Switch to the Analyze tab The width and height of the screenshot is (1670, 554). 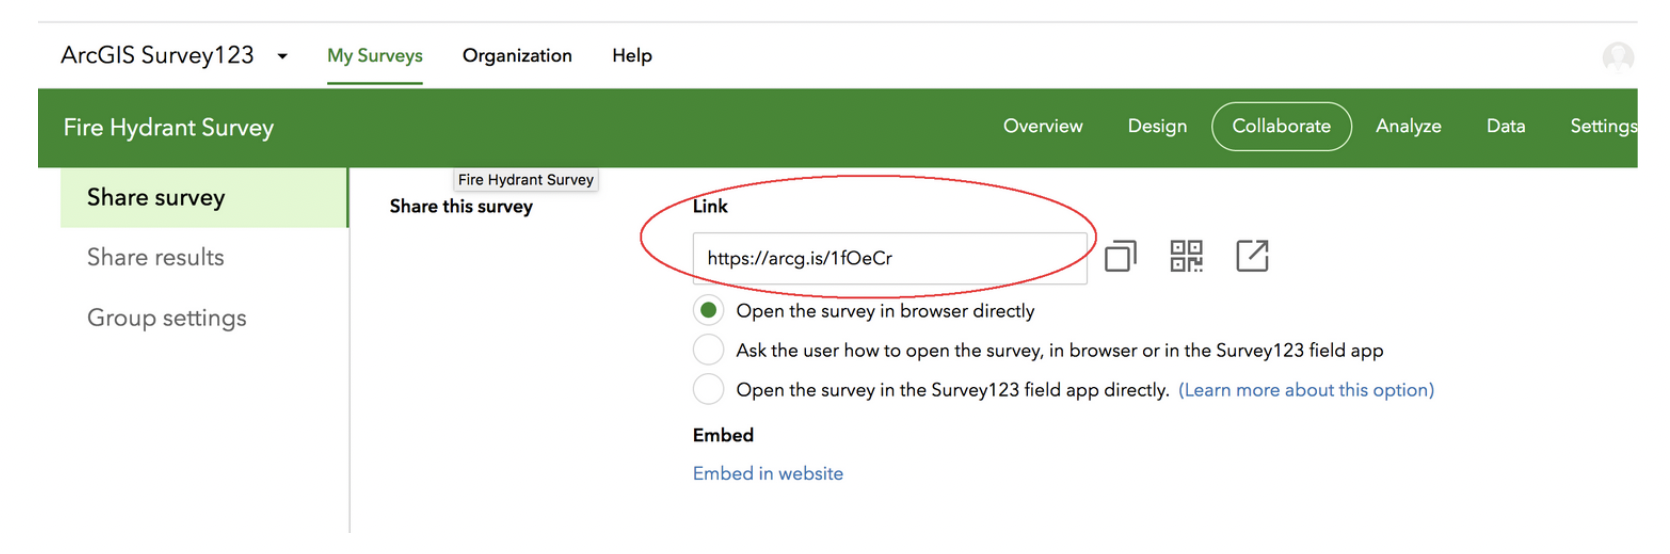[1408, 126]
